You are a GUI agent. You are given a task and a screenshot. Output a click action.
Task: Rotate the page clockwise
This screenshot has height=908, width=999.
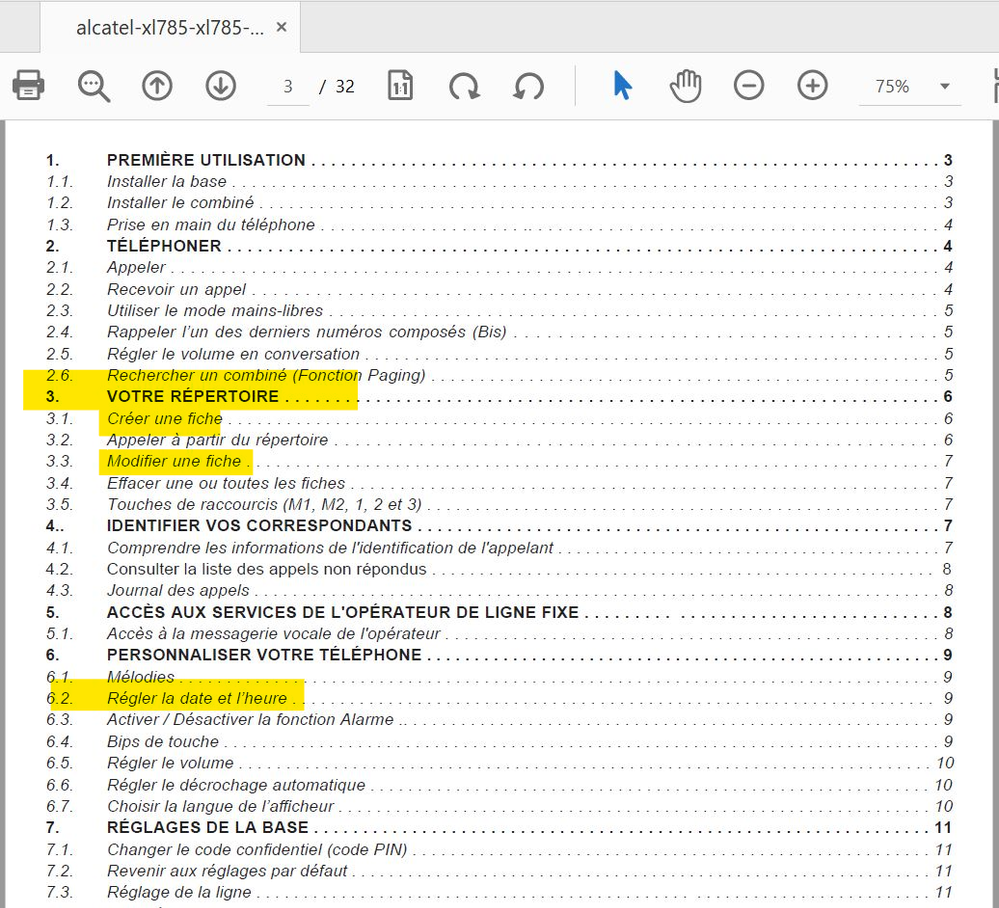click(x=464, y=86)
